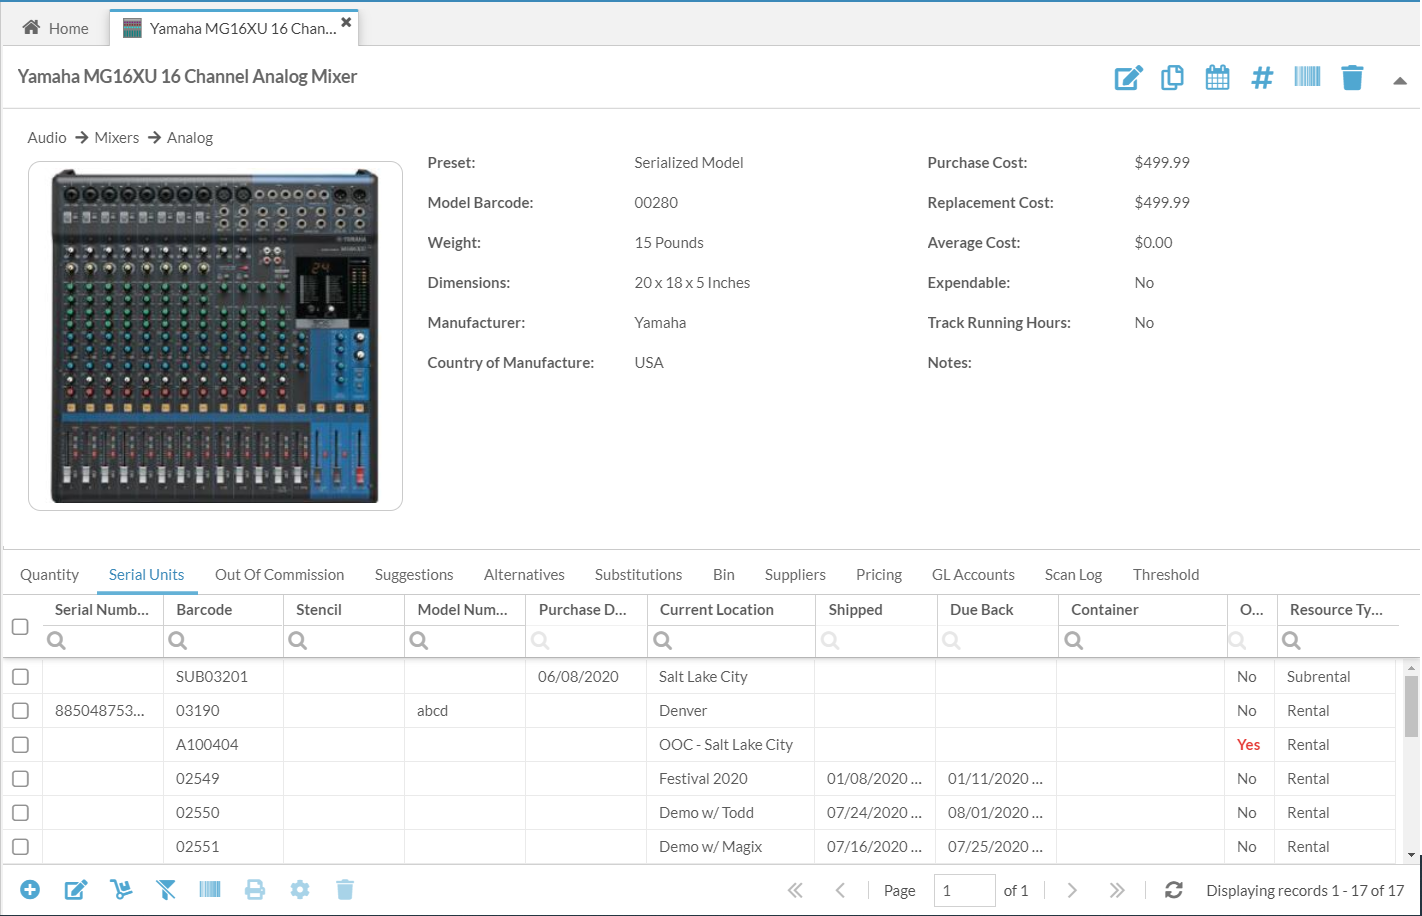
Task: Click the Container column filter field
Action: coord(1142,641)
